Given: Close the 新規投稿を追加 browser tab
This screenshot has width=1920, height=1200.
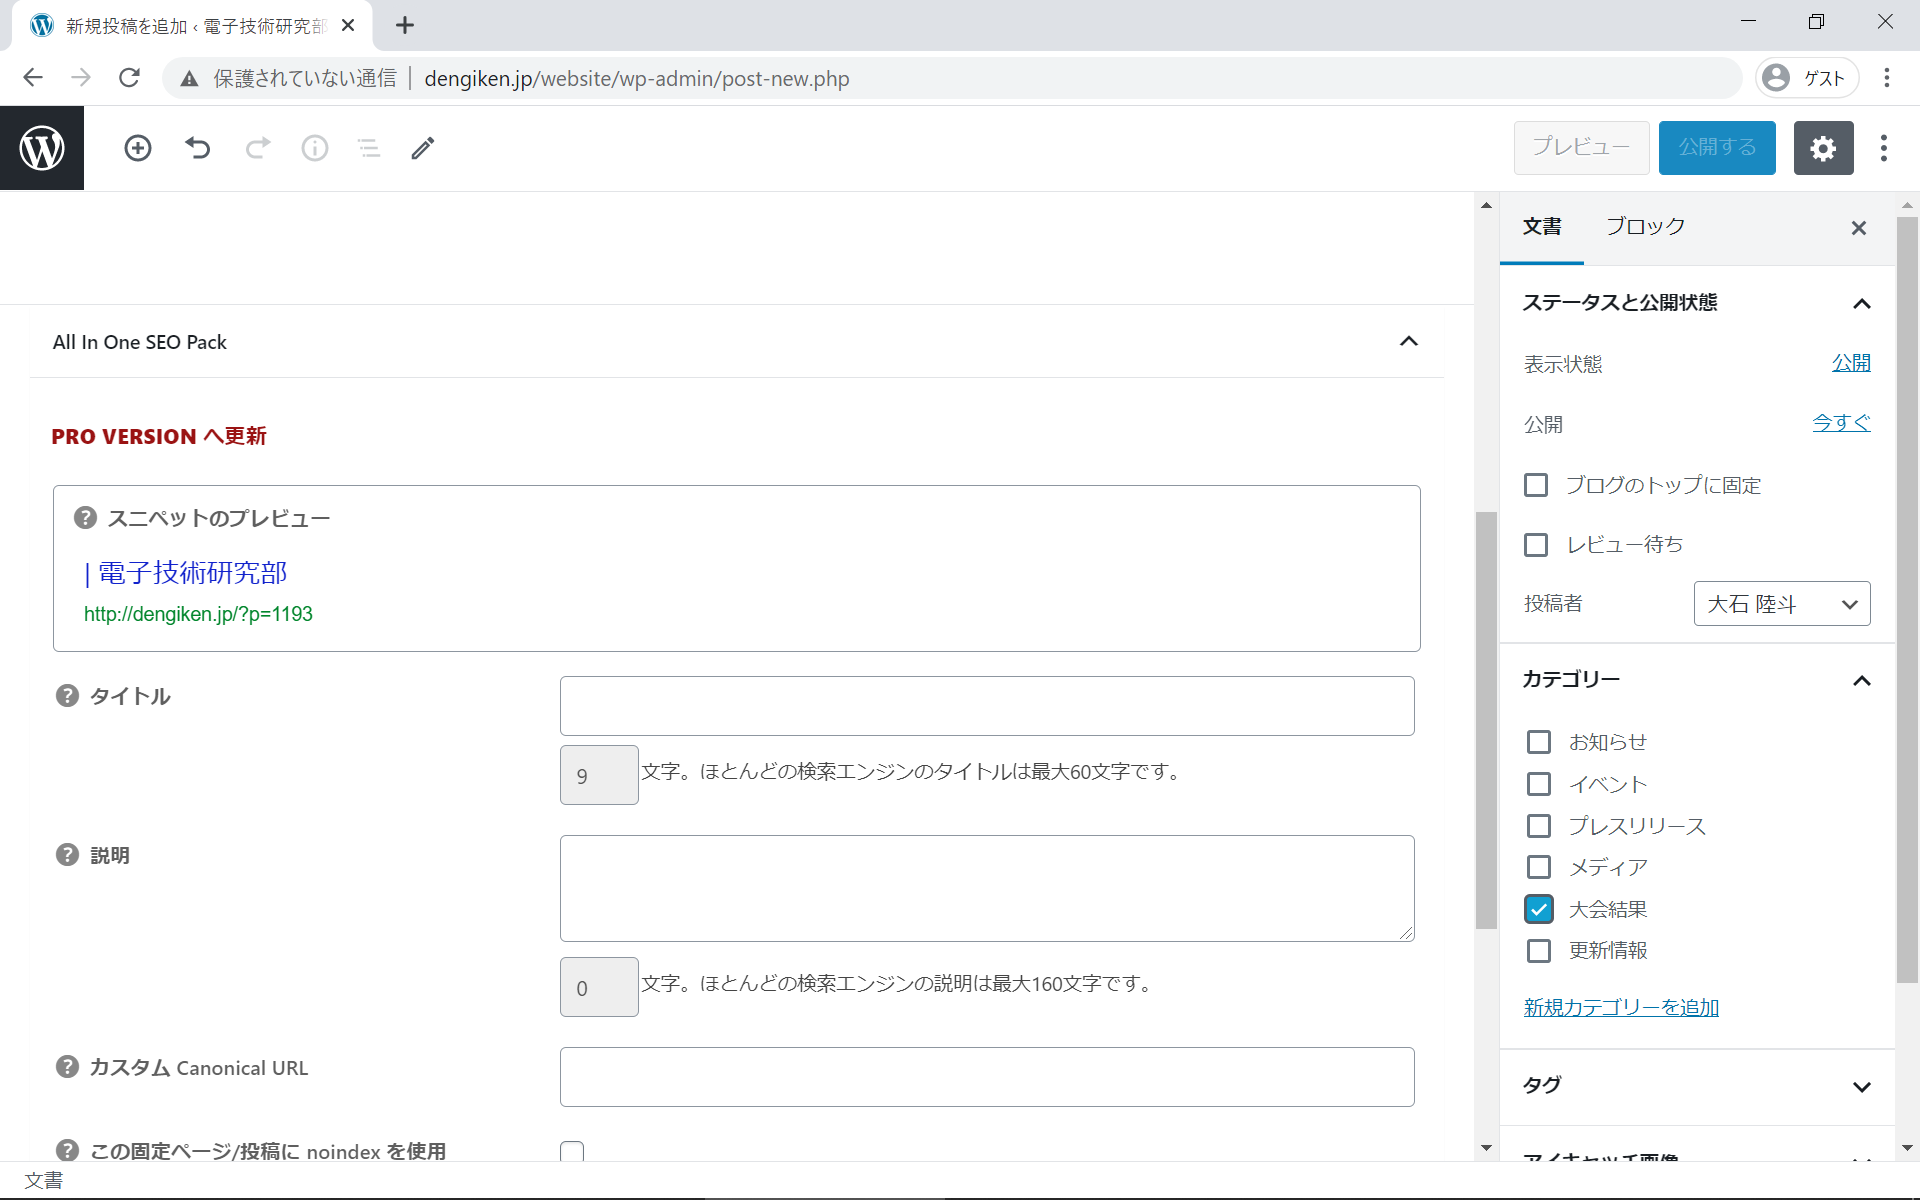Looking at the screenshot, I should tap(348, 25).
